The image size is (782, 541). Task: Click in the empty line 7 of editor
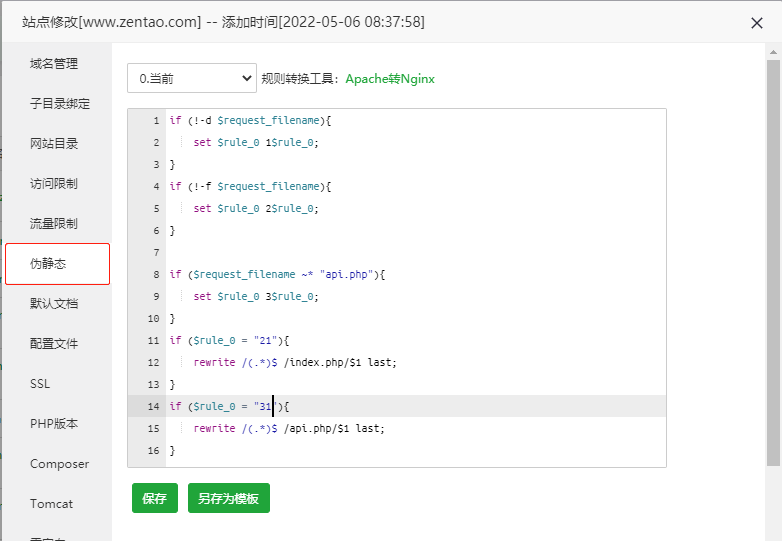pyautogui.click(x=400, y=252)
